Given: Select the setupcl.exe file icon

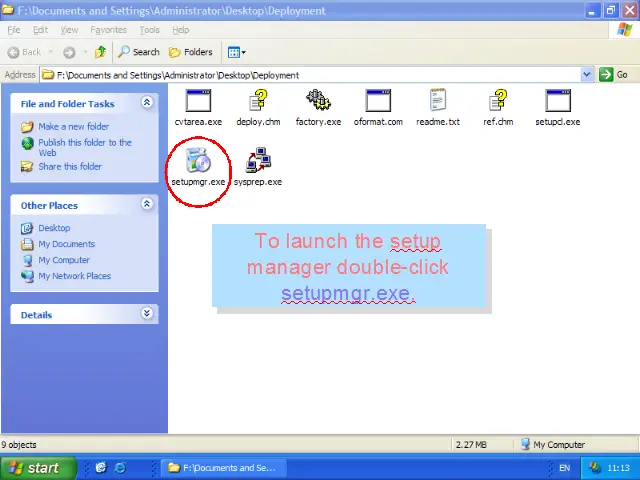Looking at the screenshot, I should point(558,100).
